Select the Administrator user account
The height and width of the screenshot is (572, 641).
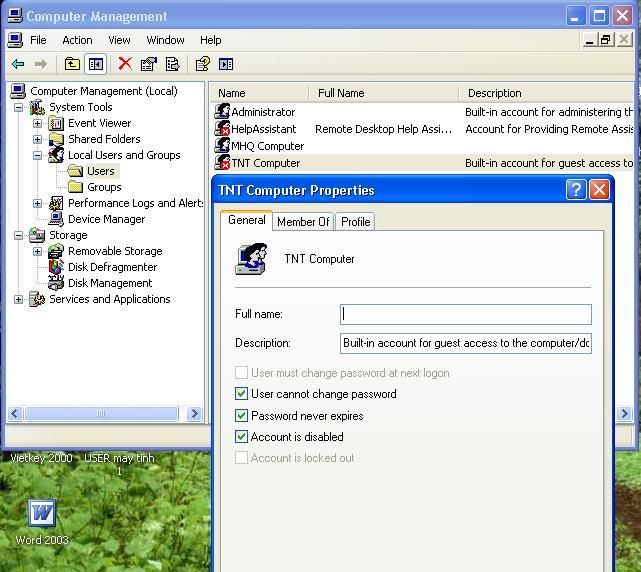click(262, 112)
